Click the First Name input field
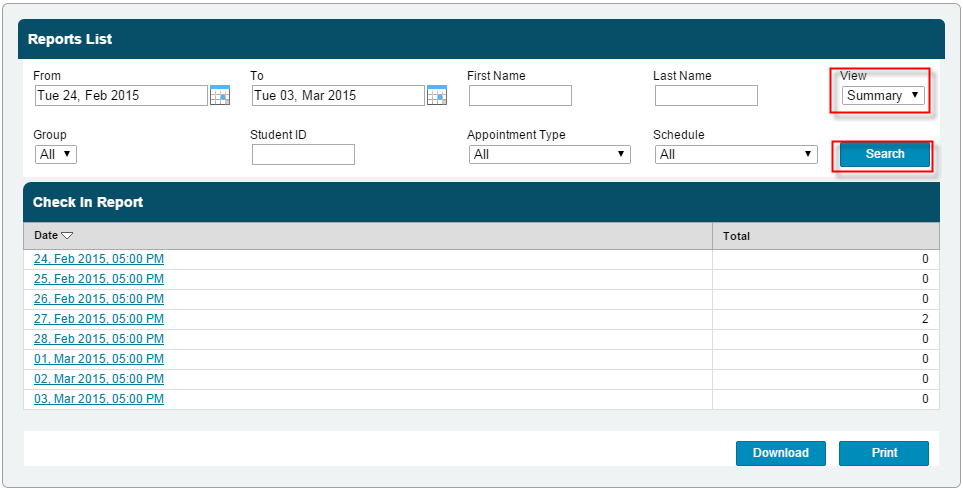Screen dimensions: 963x488 (x=520, y=96)
